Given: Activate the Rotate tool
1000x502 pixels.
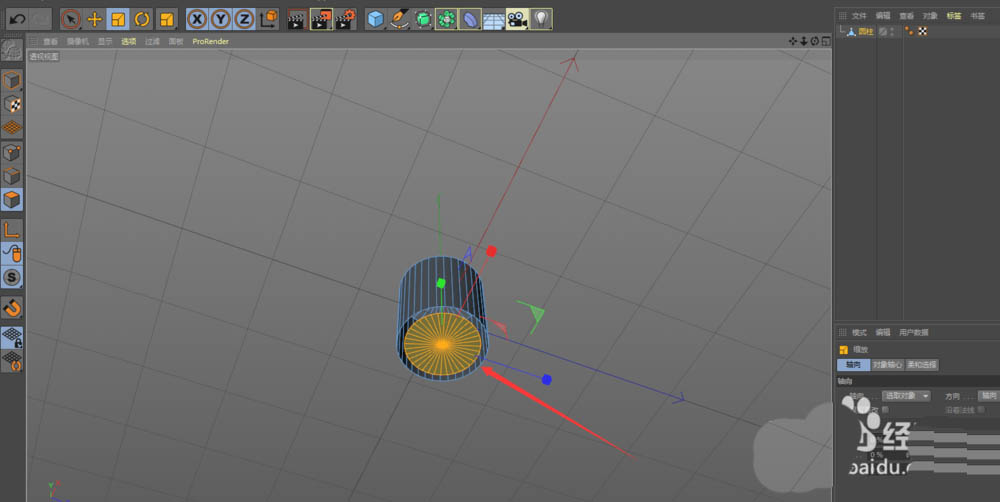Looking at the screenshot, I should coord(142,18).
